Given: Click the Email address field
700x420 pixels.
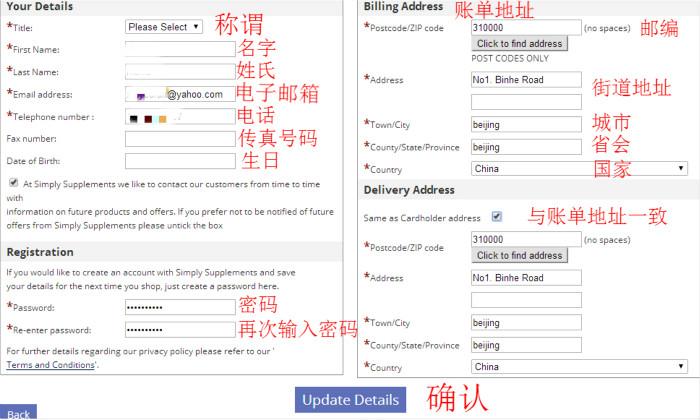Looking at the screenshot, I should tap(180, 94).
